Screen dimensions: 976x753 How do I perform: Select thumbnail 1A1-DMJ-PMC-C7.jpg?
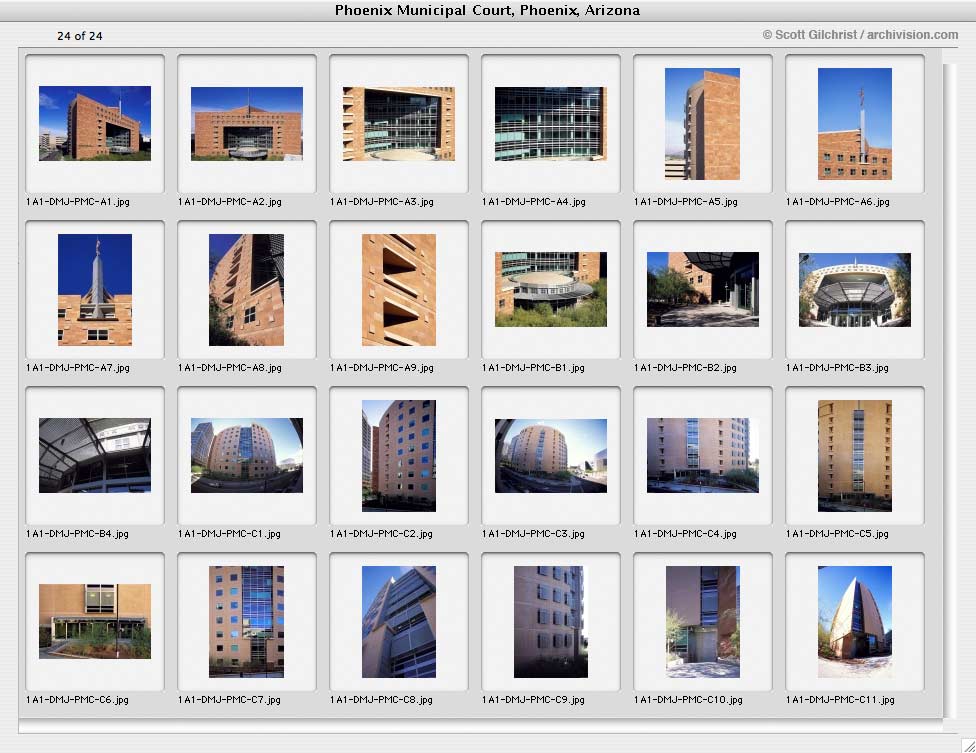pyautogui.click(x=246, y=622)
